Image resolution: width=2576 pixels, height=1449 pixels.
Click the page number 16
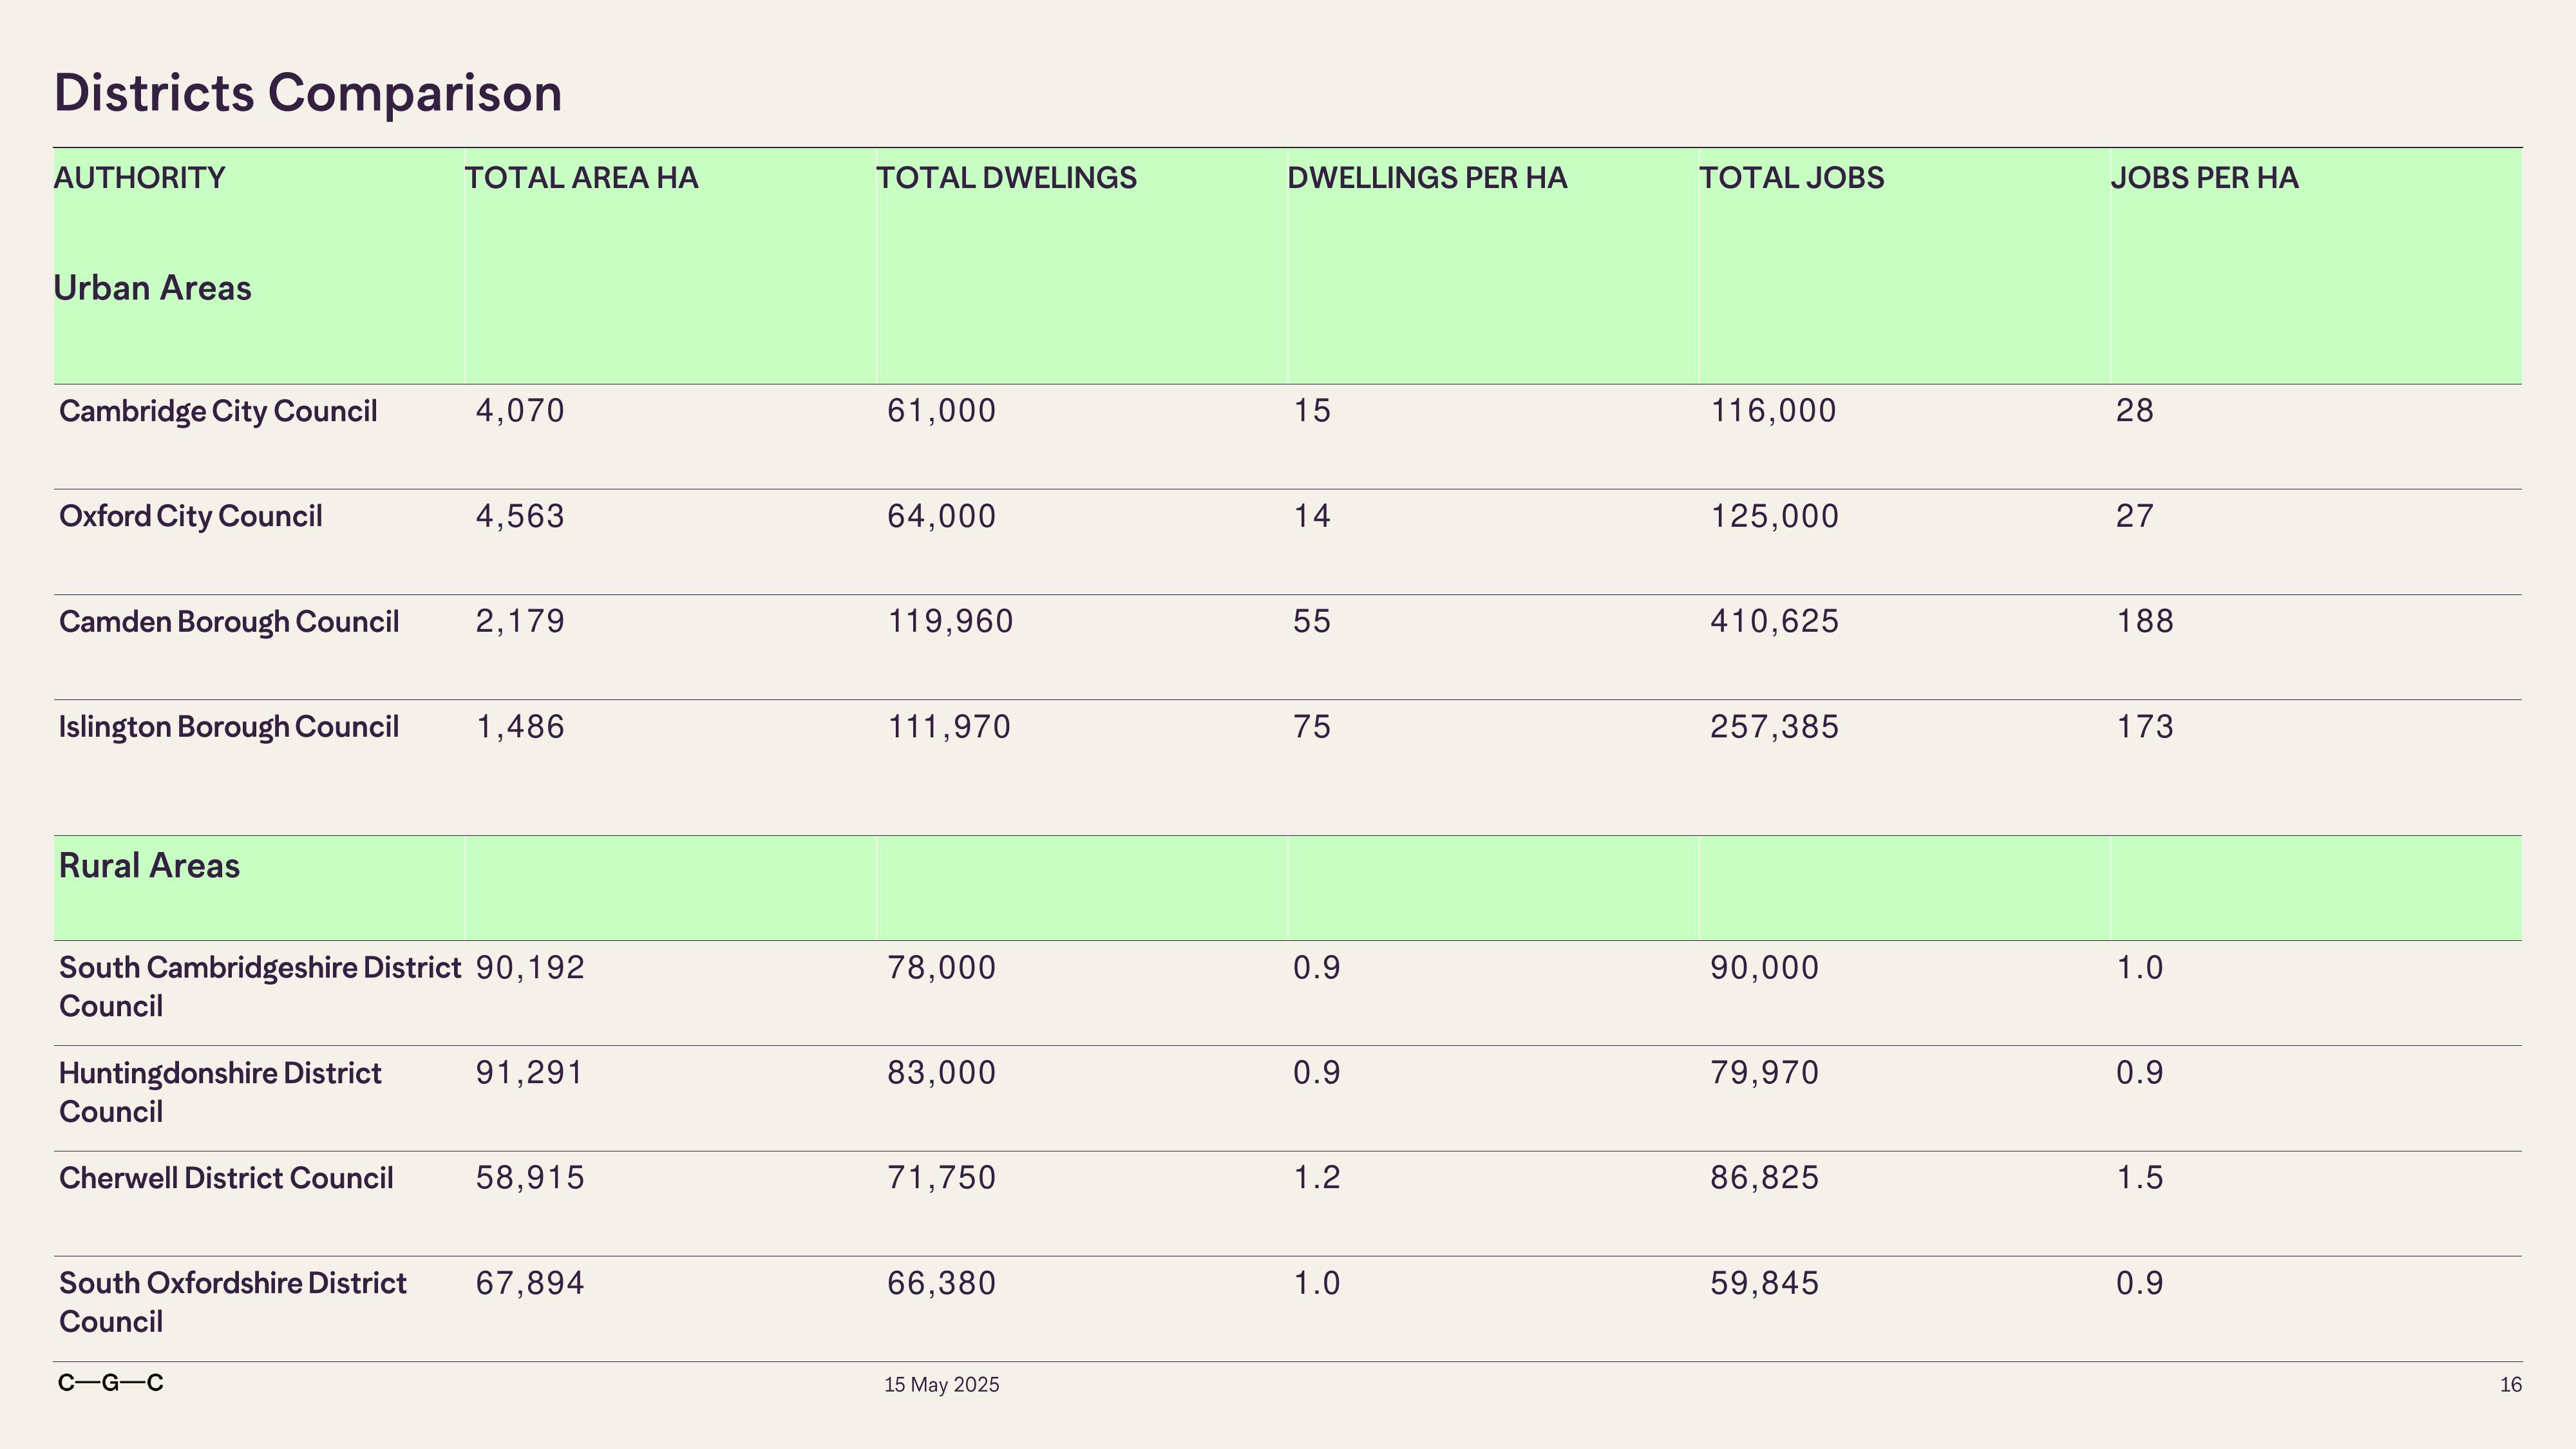pyautogui.click(x=2510, y=1385)
